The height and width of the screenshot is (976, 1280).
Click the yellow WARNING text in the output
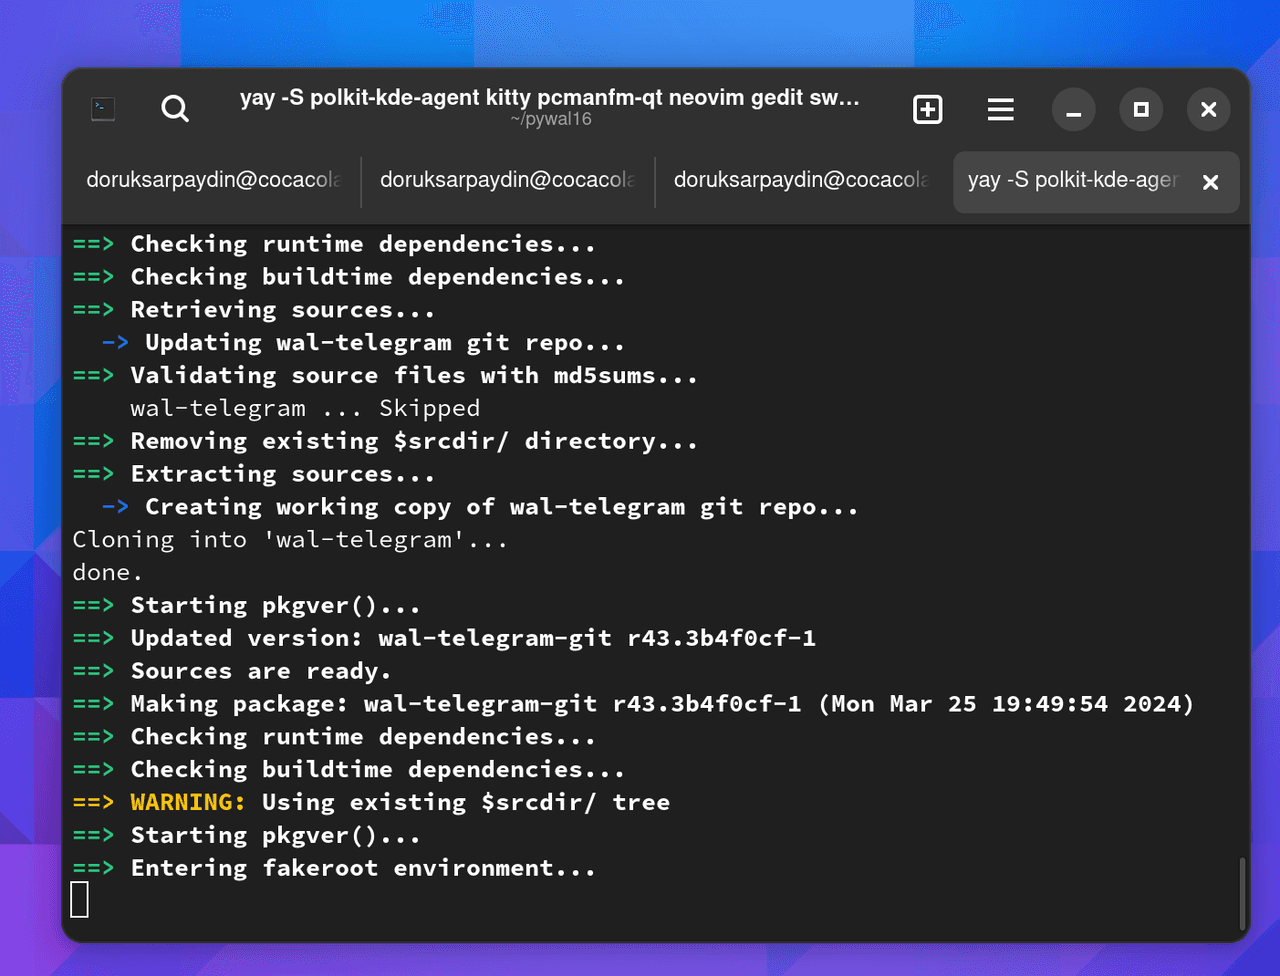tap(188, 803)
